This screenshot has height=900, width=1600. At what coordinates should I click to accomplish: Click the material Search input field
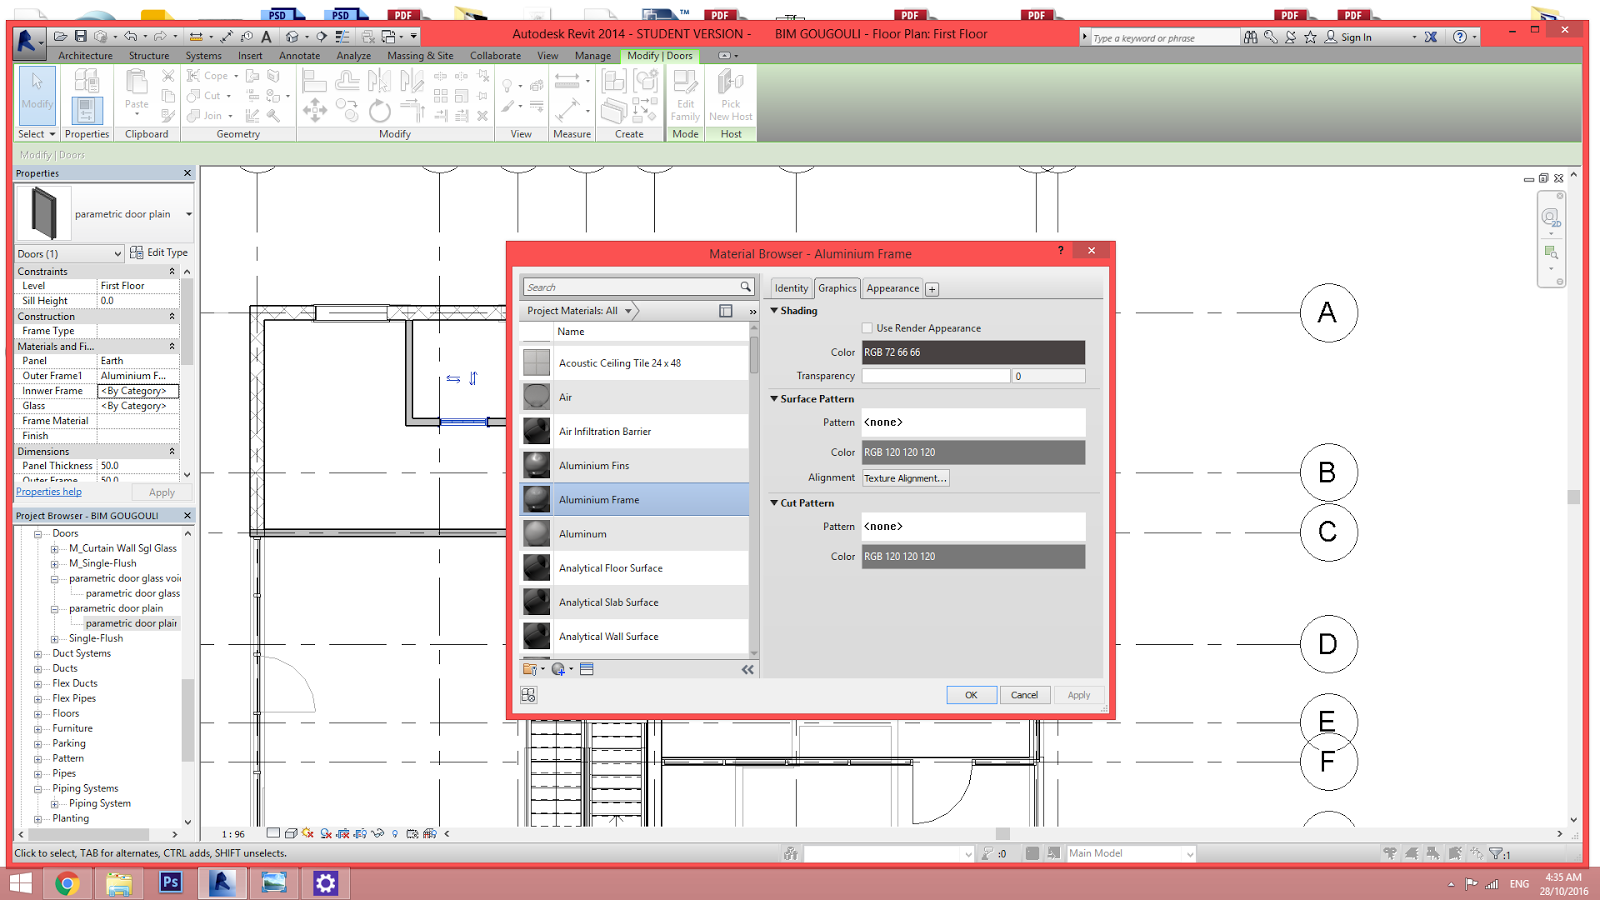(630, 287)
